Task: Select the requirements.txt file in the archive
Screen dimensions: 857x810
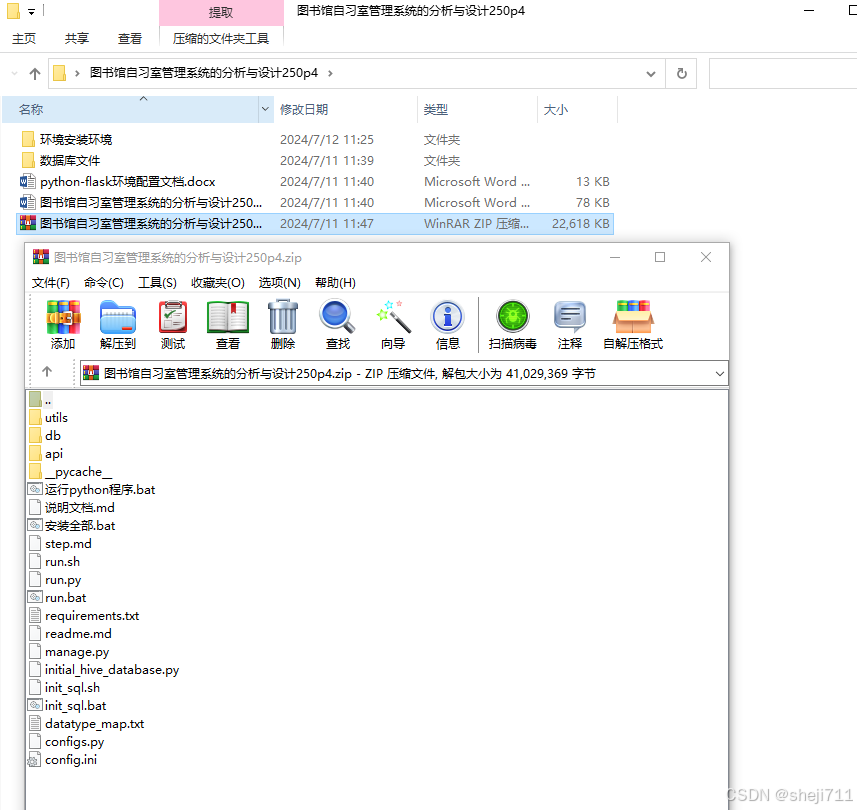Action: pos(91,615)
